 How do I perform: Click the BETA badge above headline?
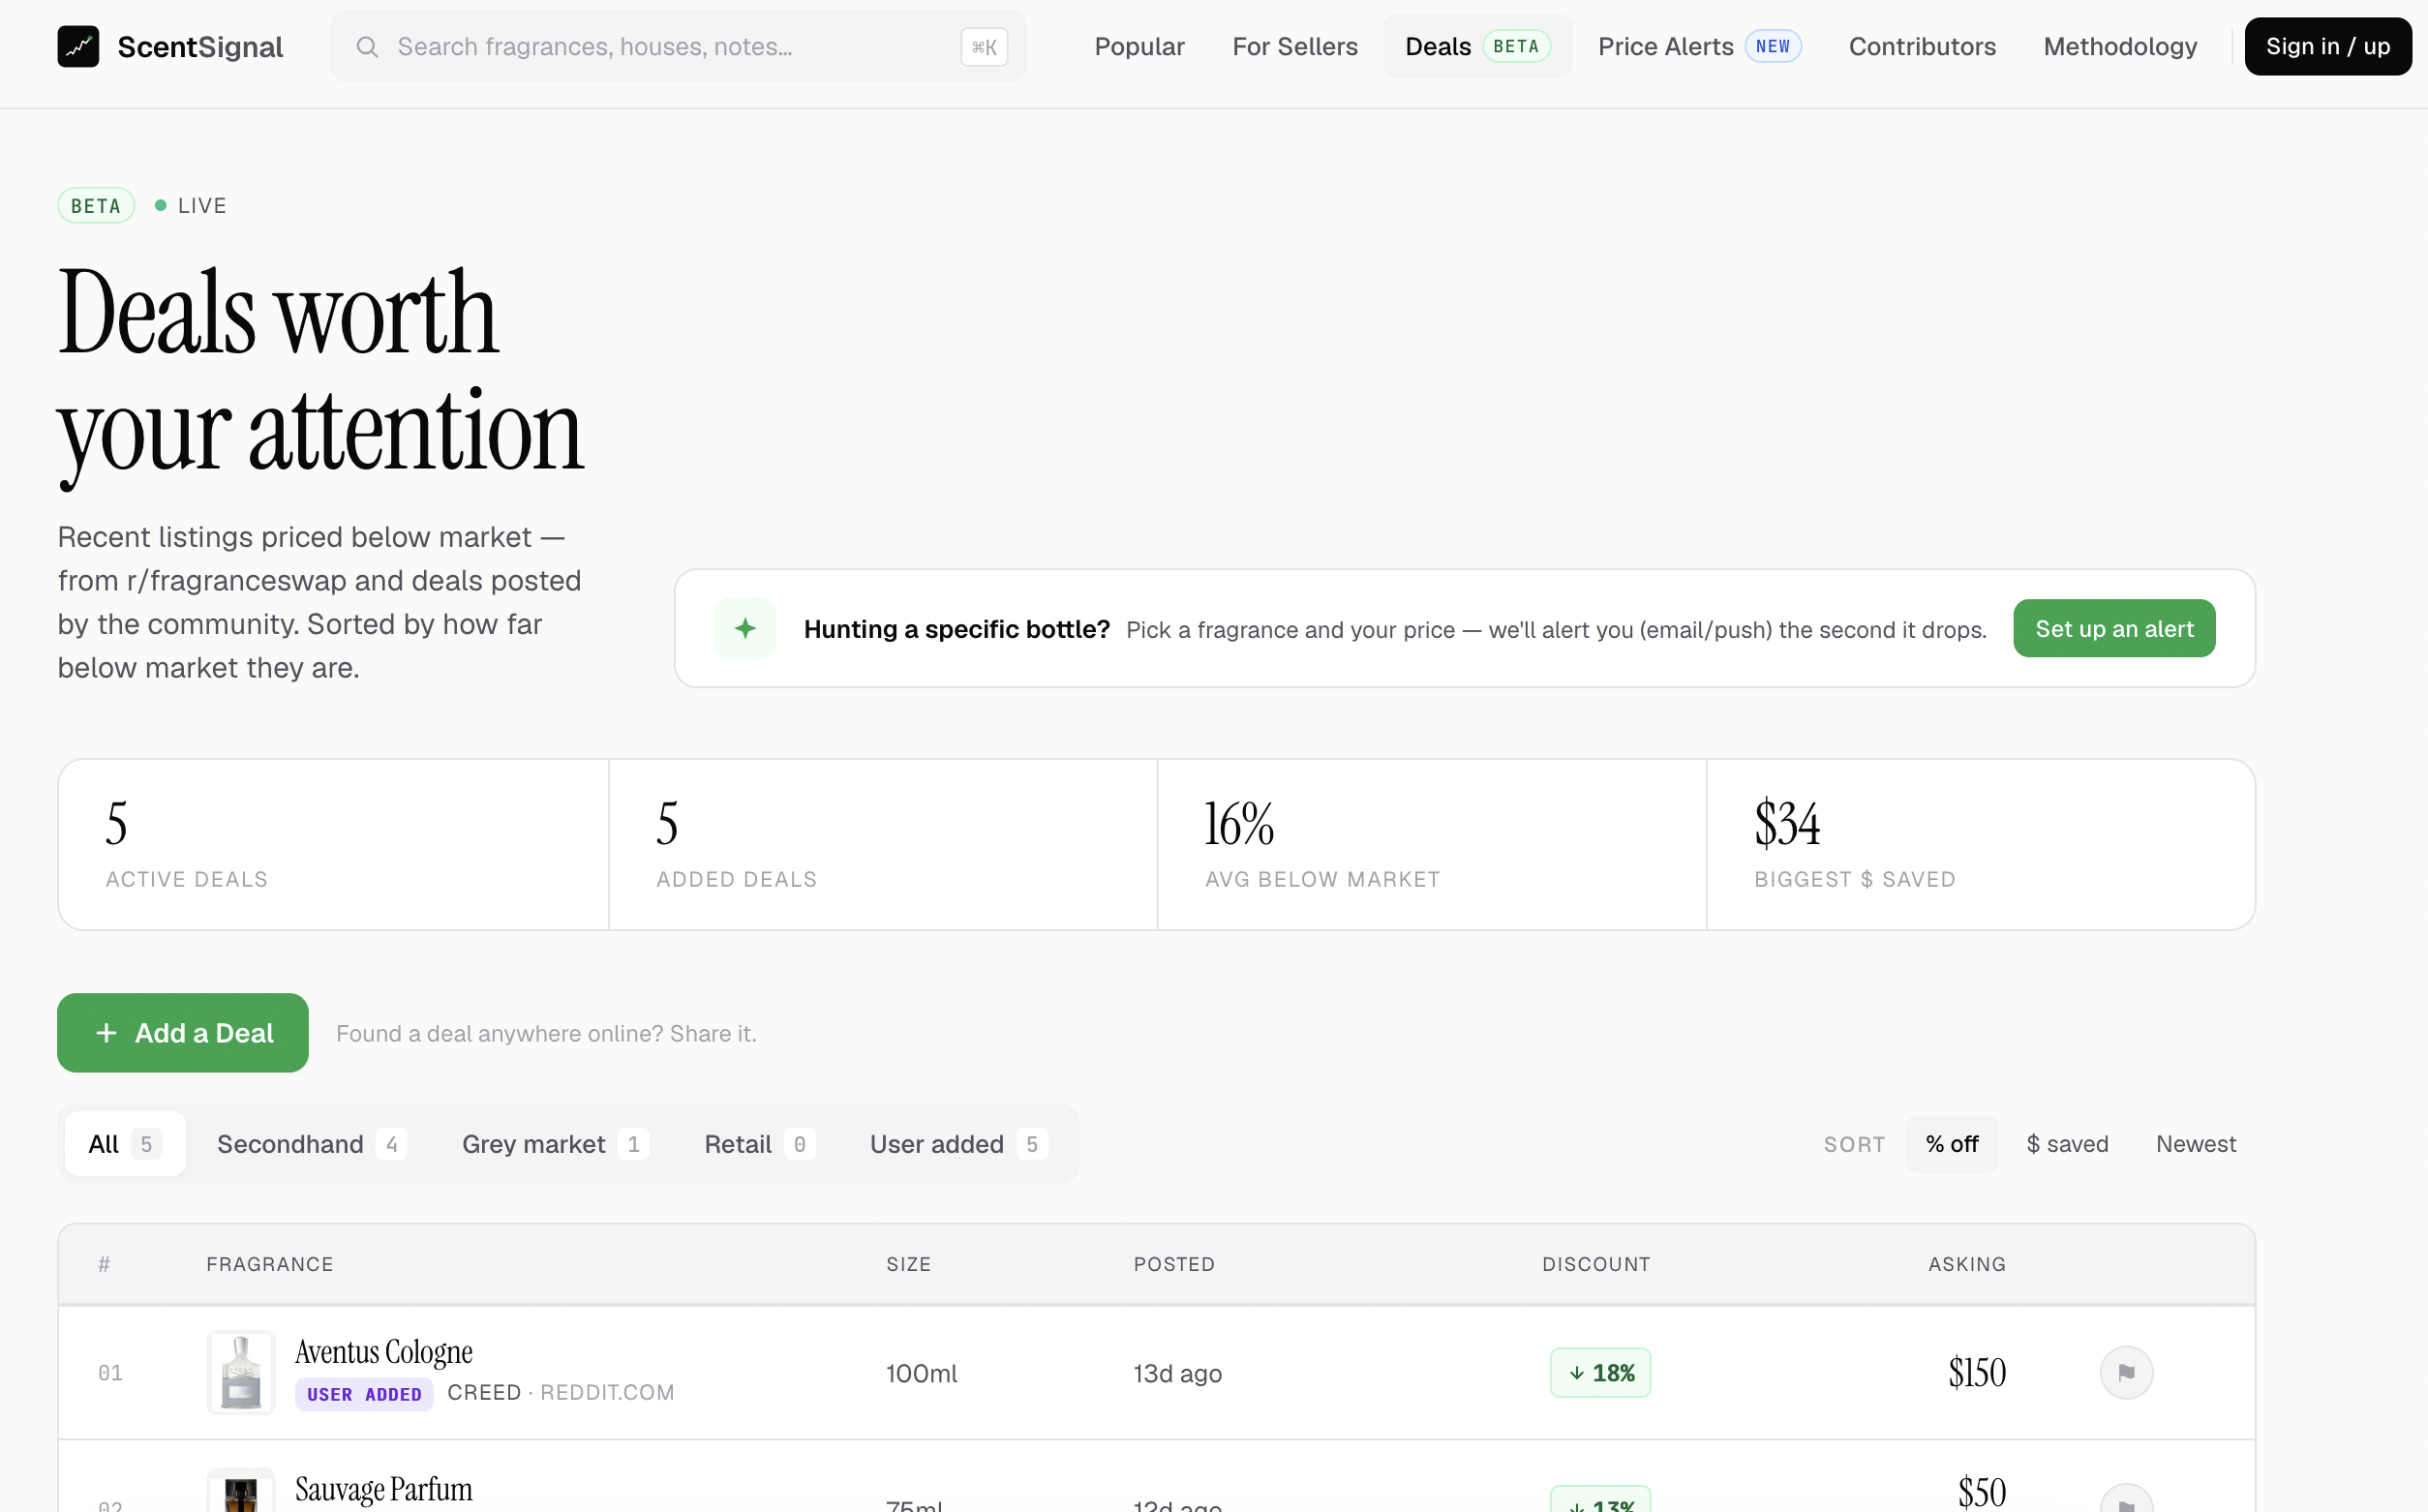96,205
